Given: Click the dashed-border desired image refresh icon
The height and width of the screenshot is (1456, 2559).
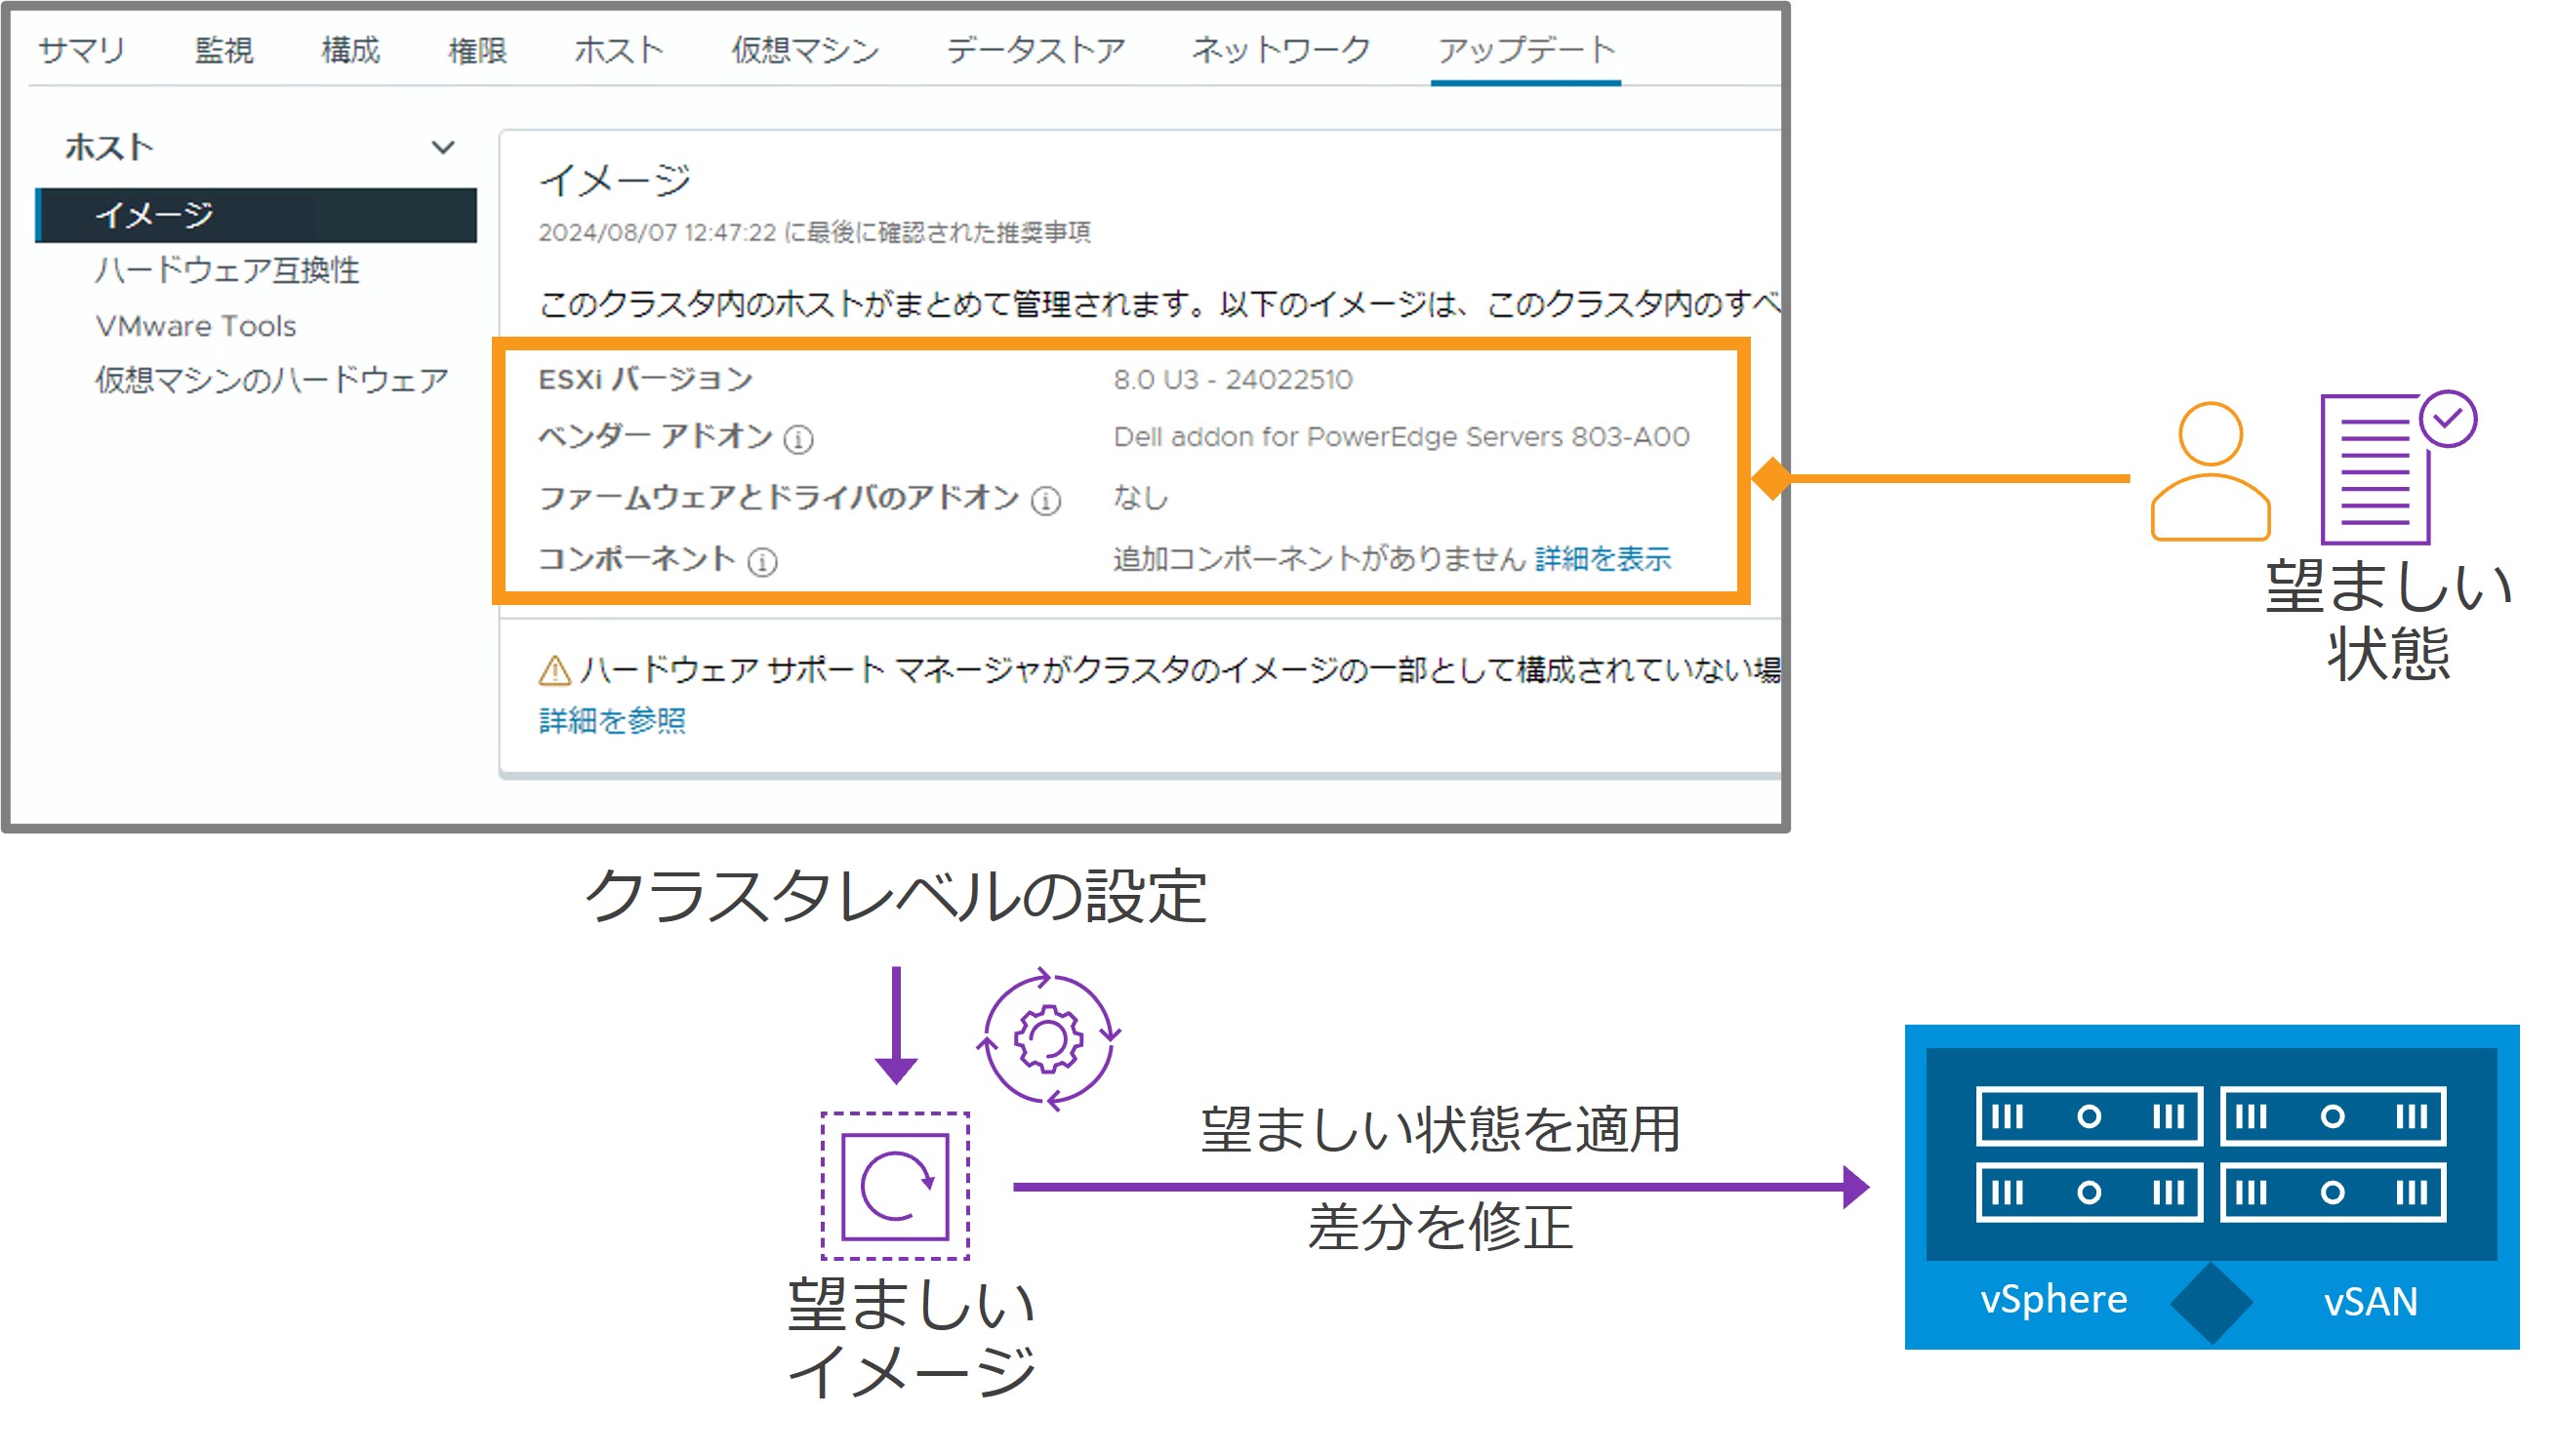Looking at the screenshot, I should [895, 1185].
